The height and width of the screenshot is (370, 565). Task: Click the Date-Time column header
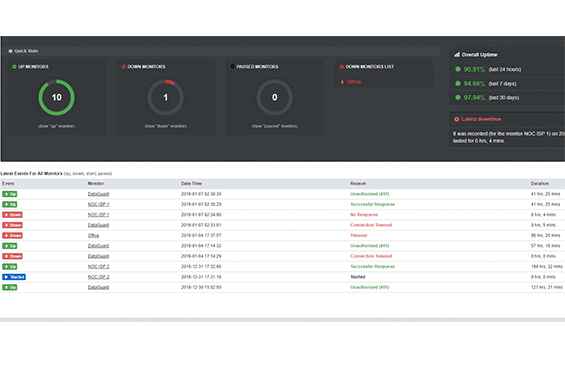(191, 184)
